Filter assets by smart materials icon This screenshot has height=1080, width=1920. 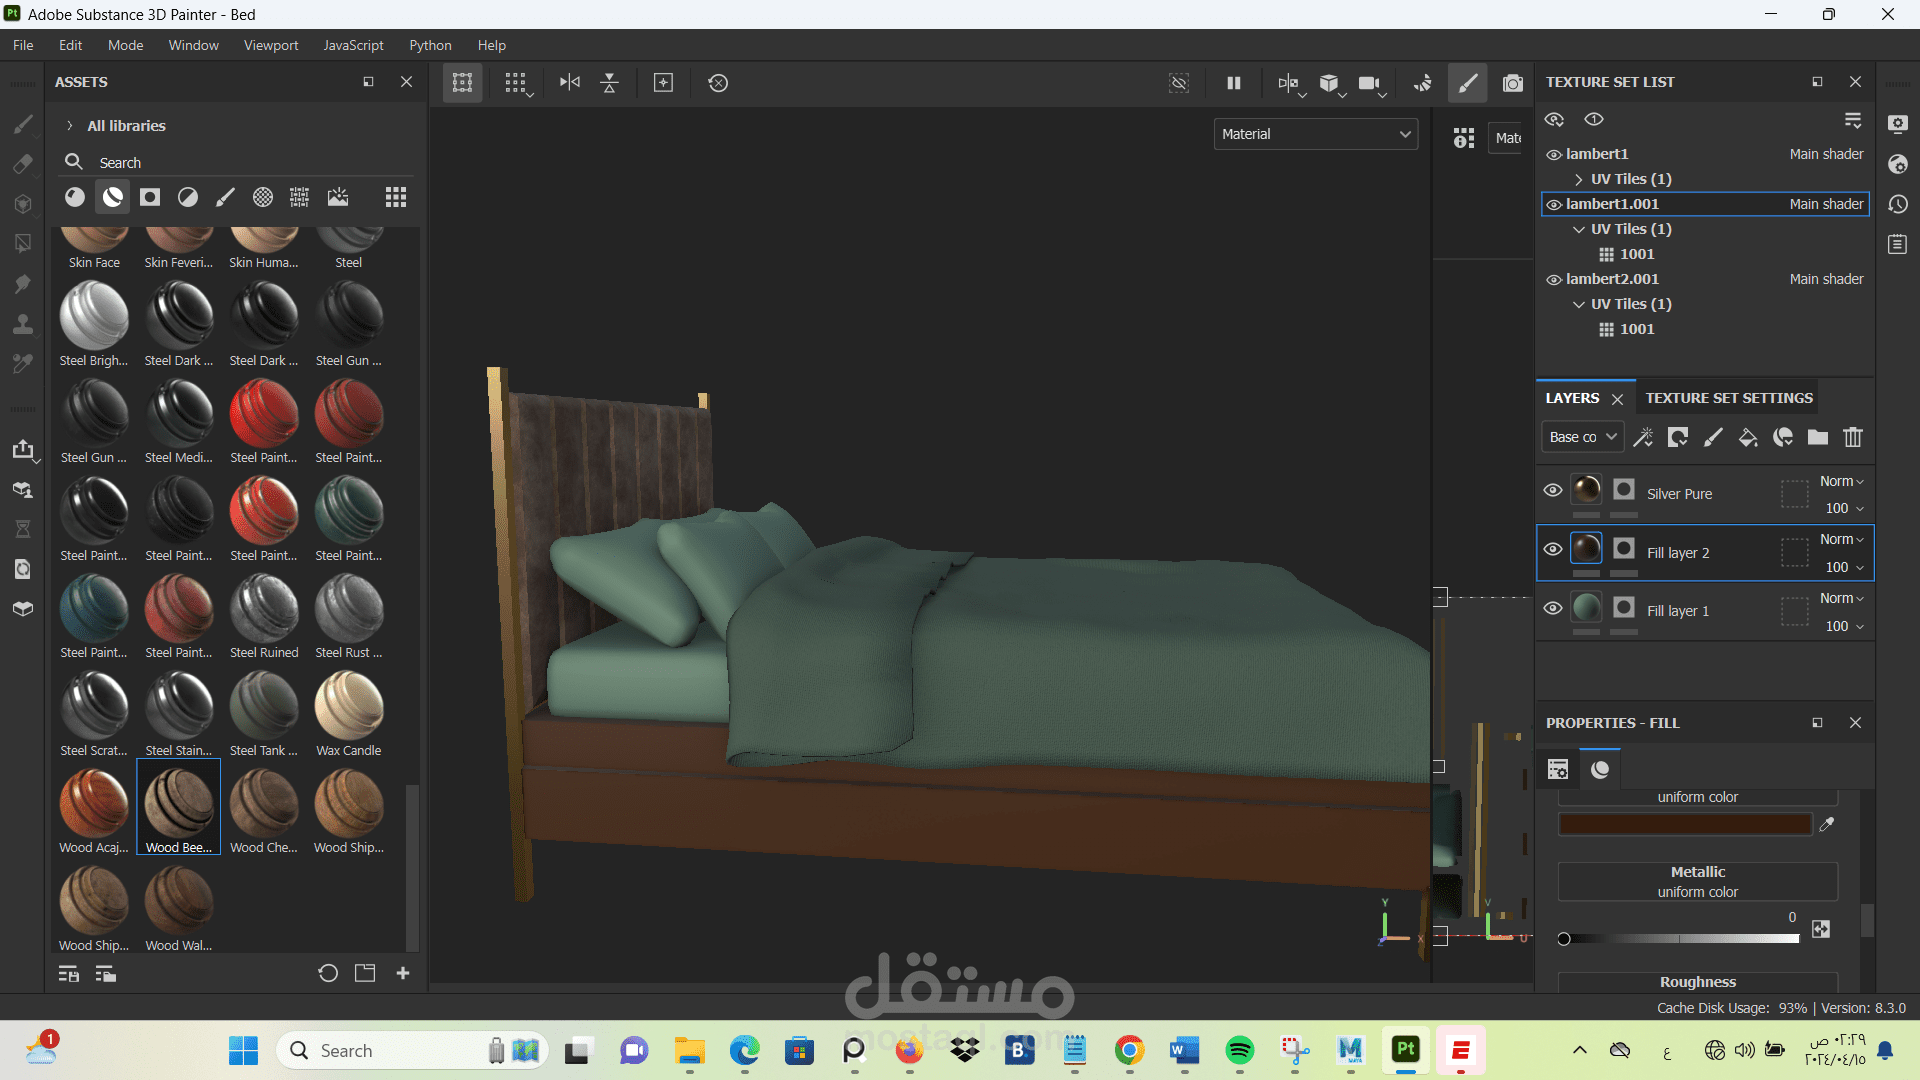click(x=112, y=197)
